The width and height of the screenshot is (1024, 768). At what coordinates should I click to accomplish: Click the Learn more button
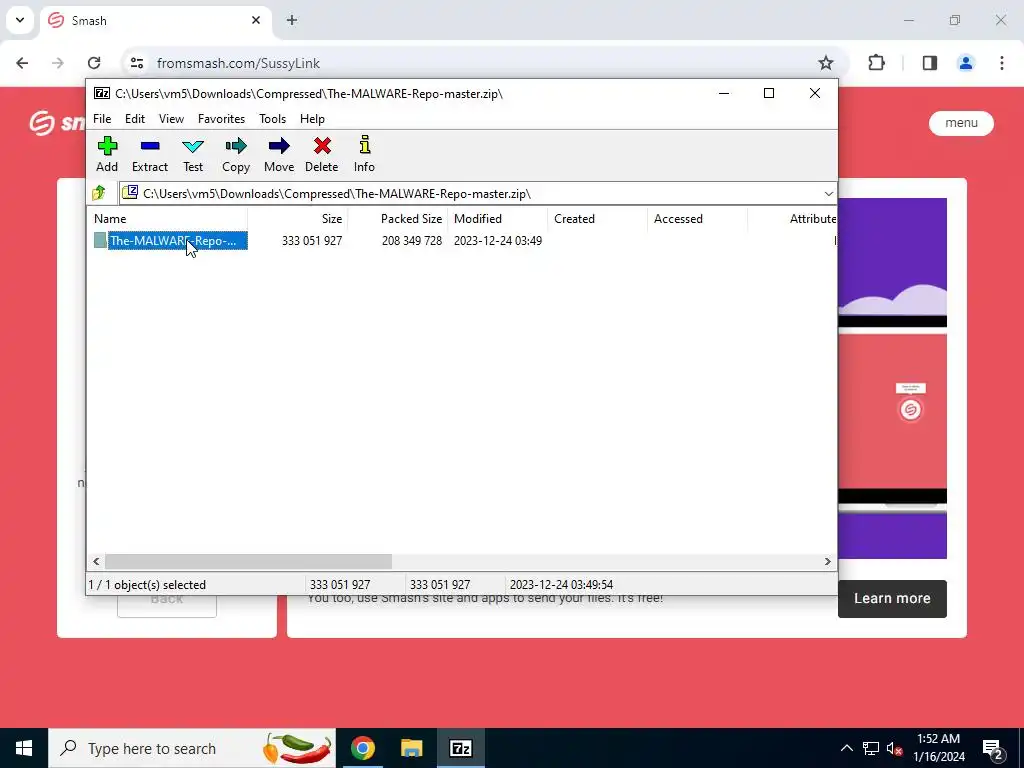892,598
